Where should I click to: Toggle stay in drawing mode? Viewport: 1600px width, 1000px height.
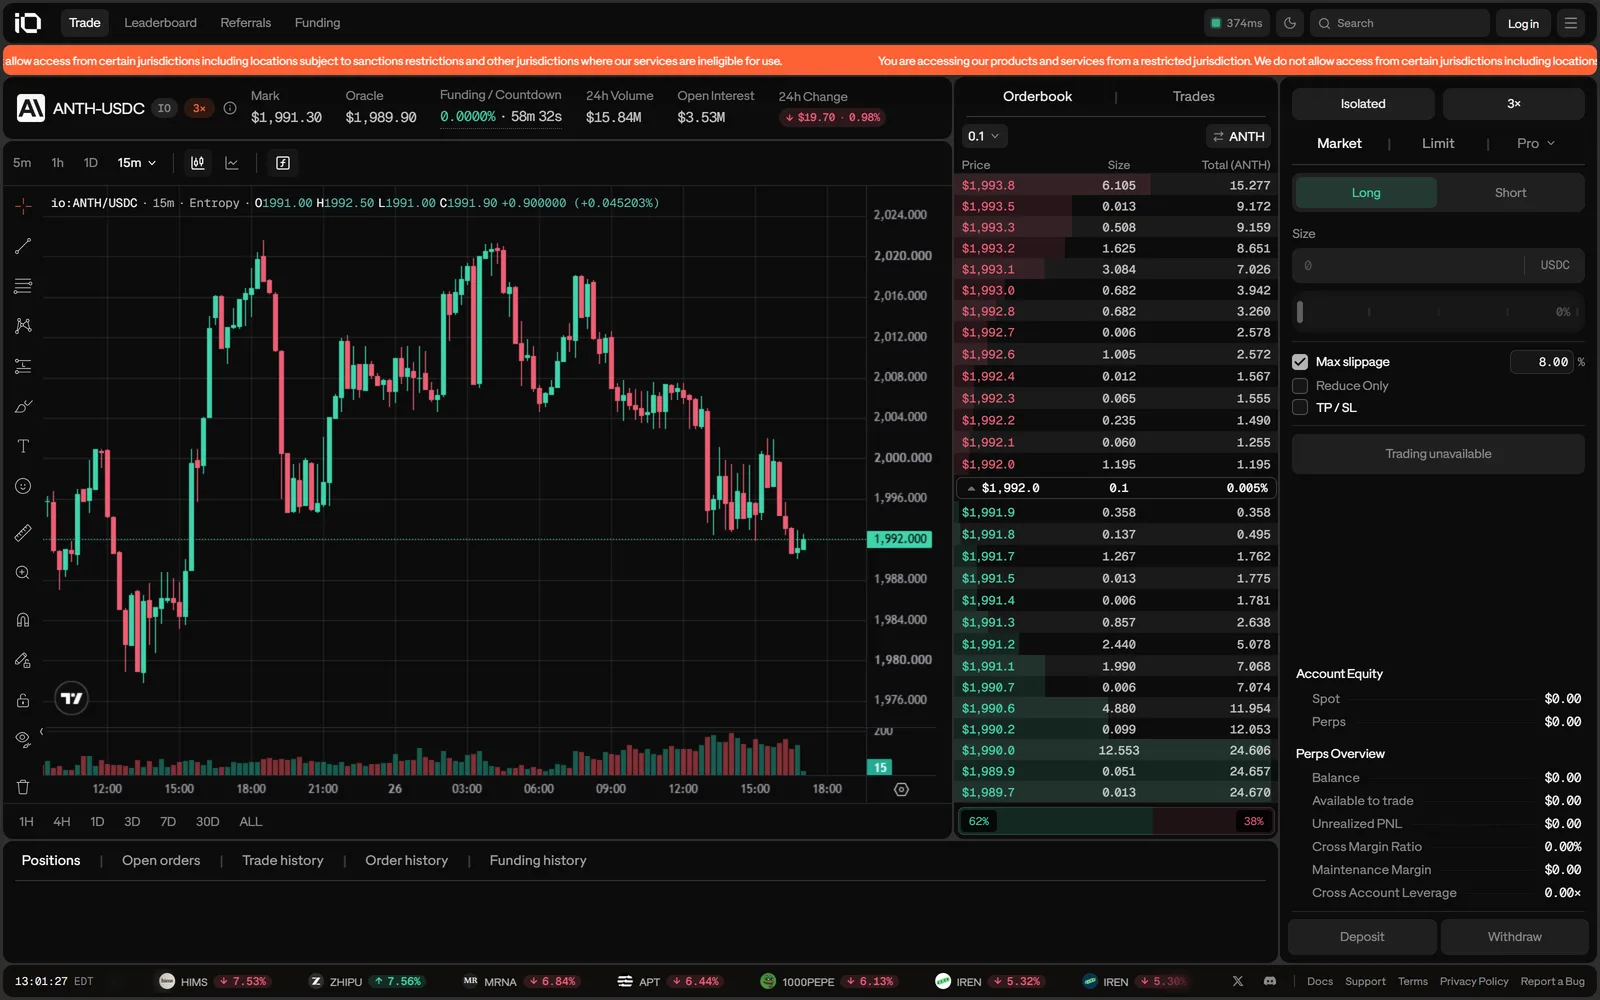23,660
